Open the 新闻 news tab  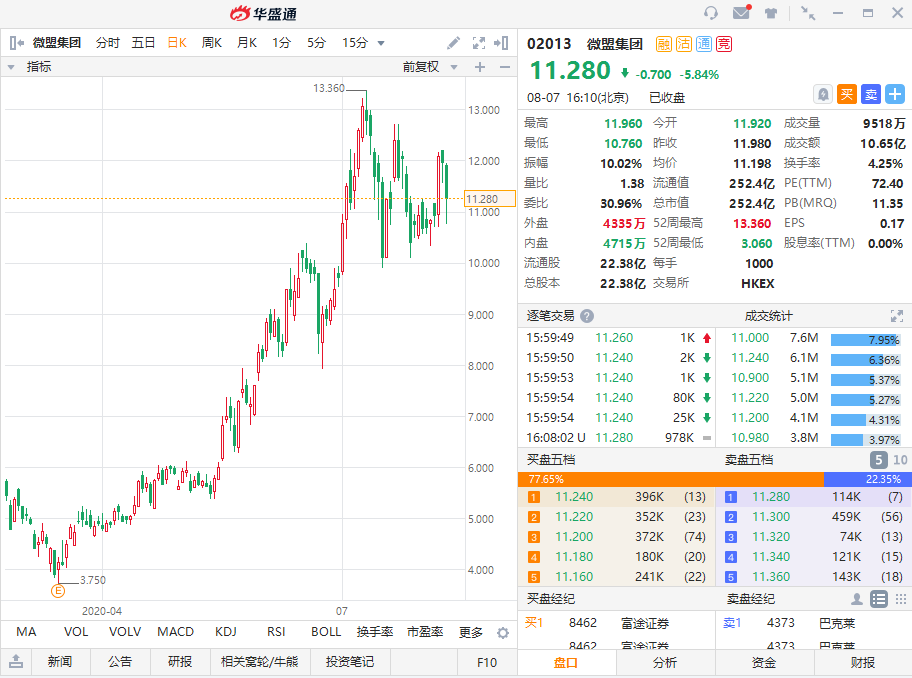pos(60,662)
